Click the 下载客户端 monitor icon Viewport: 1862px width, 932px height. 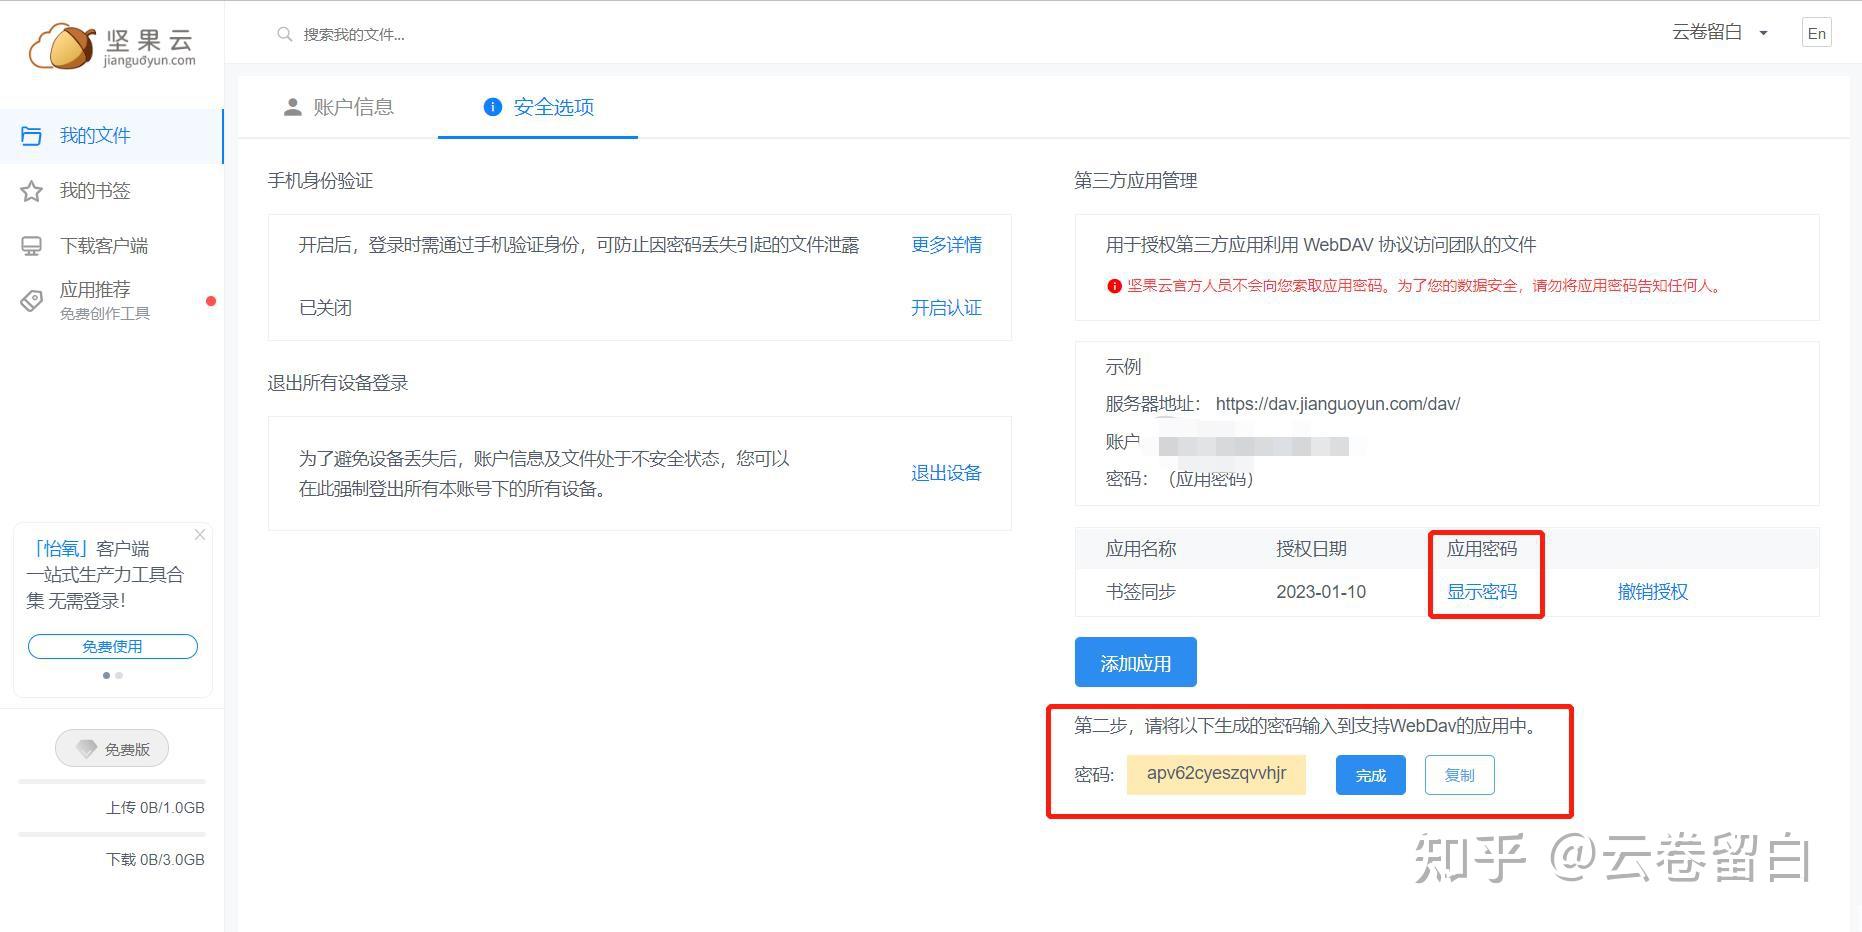pyautogui.click(x=32, y=246)
